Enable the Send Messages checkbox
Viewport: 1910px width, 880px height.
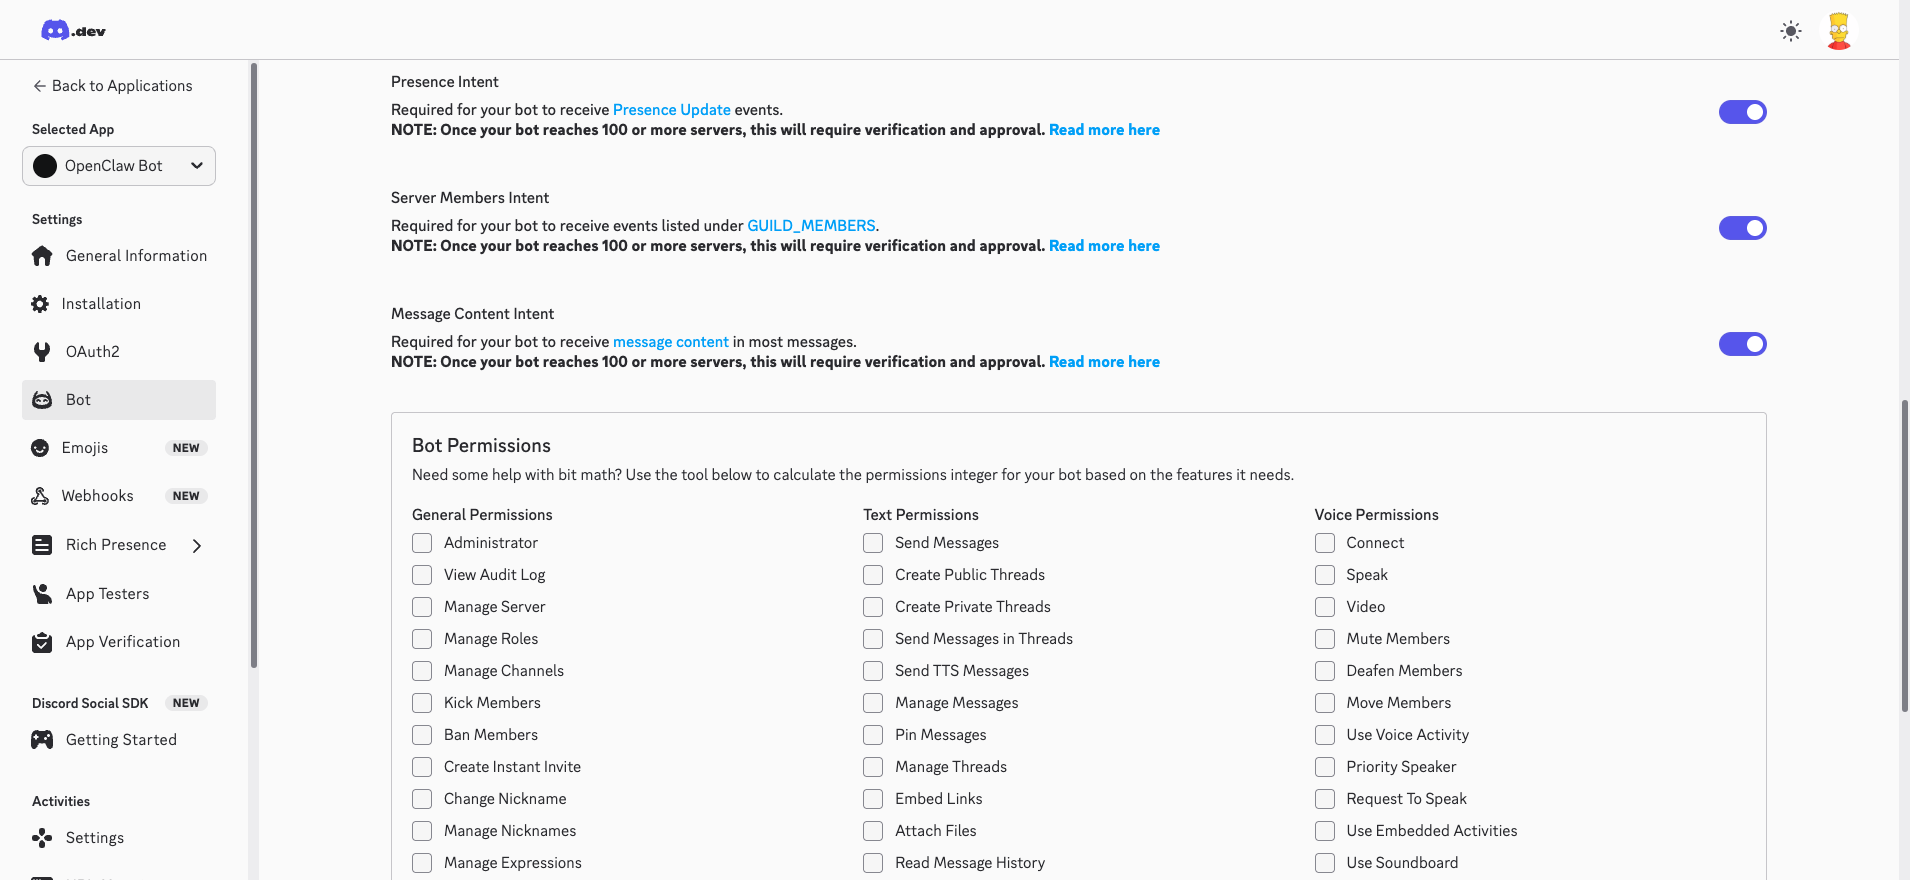(x=873, y=543)
